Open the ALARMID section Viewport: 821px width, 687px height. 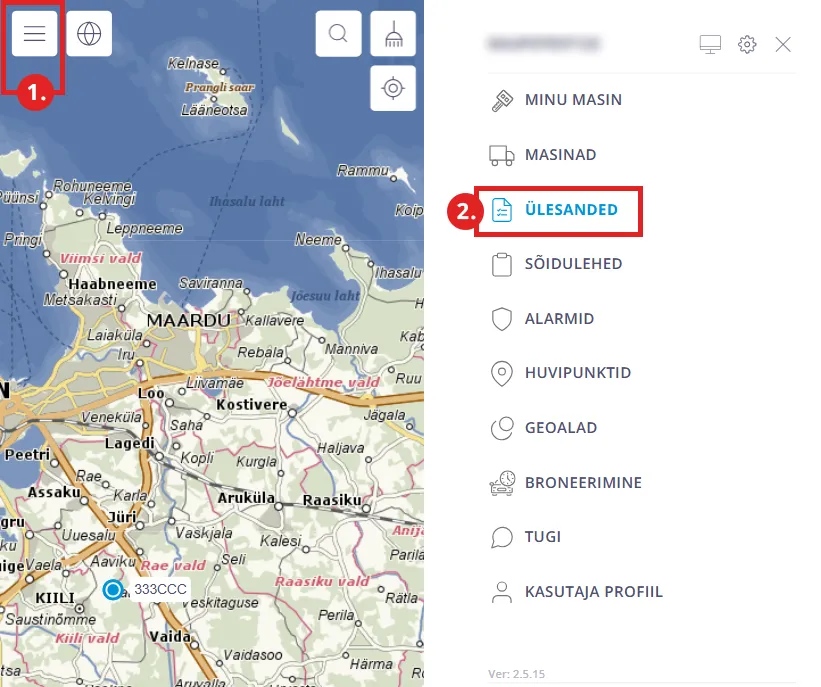[x=559, y=319]
